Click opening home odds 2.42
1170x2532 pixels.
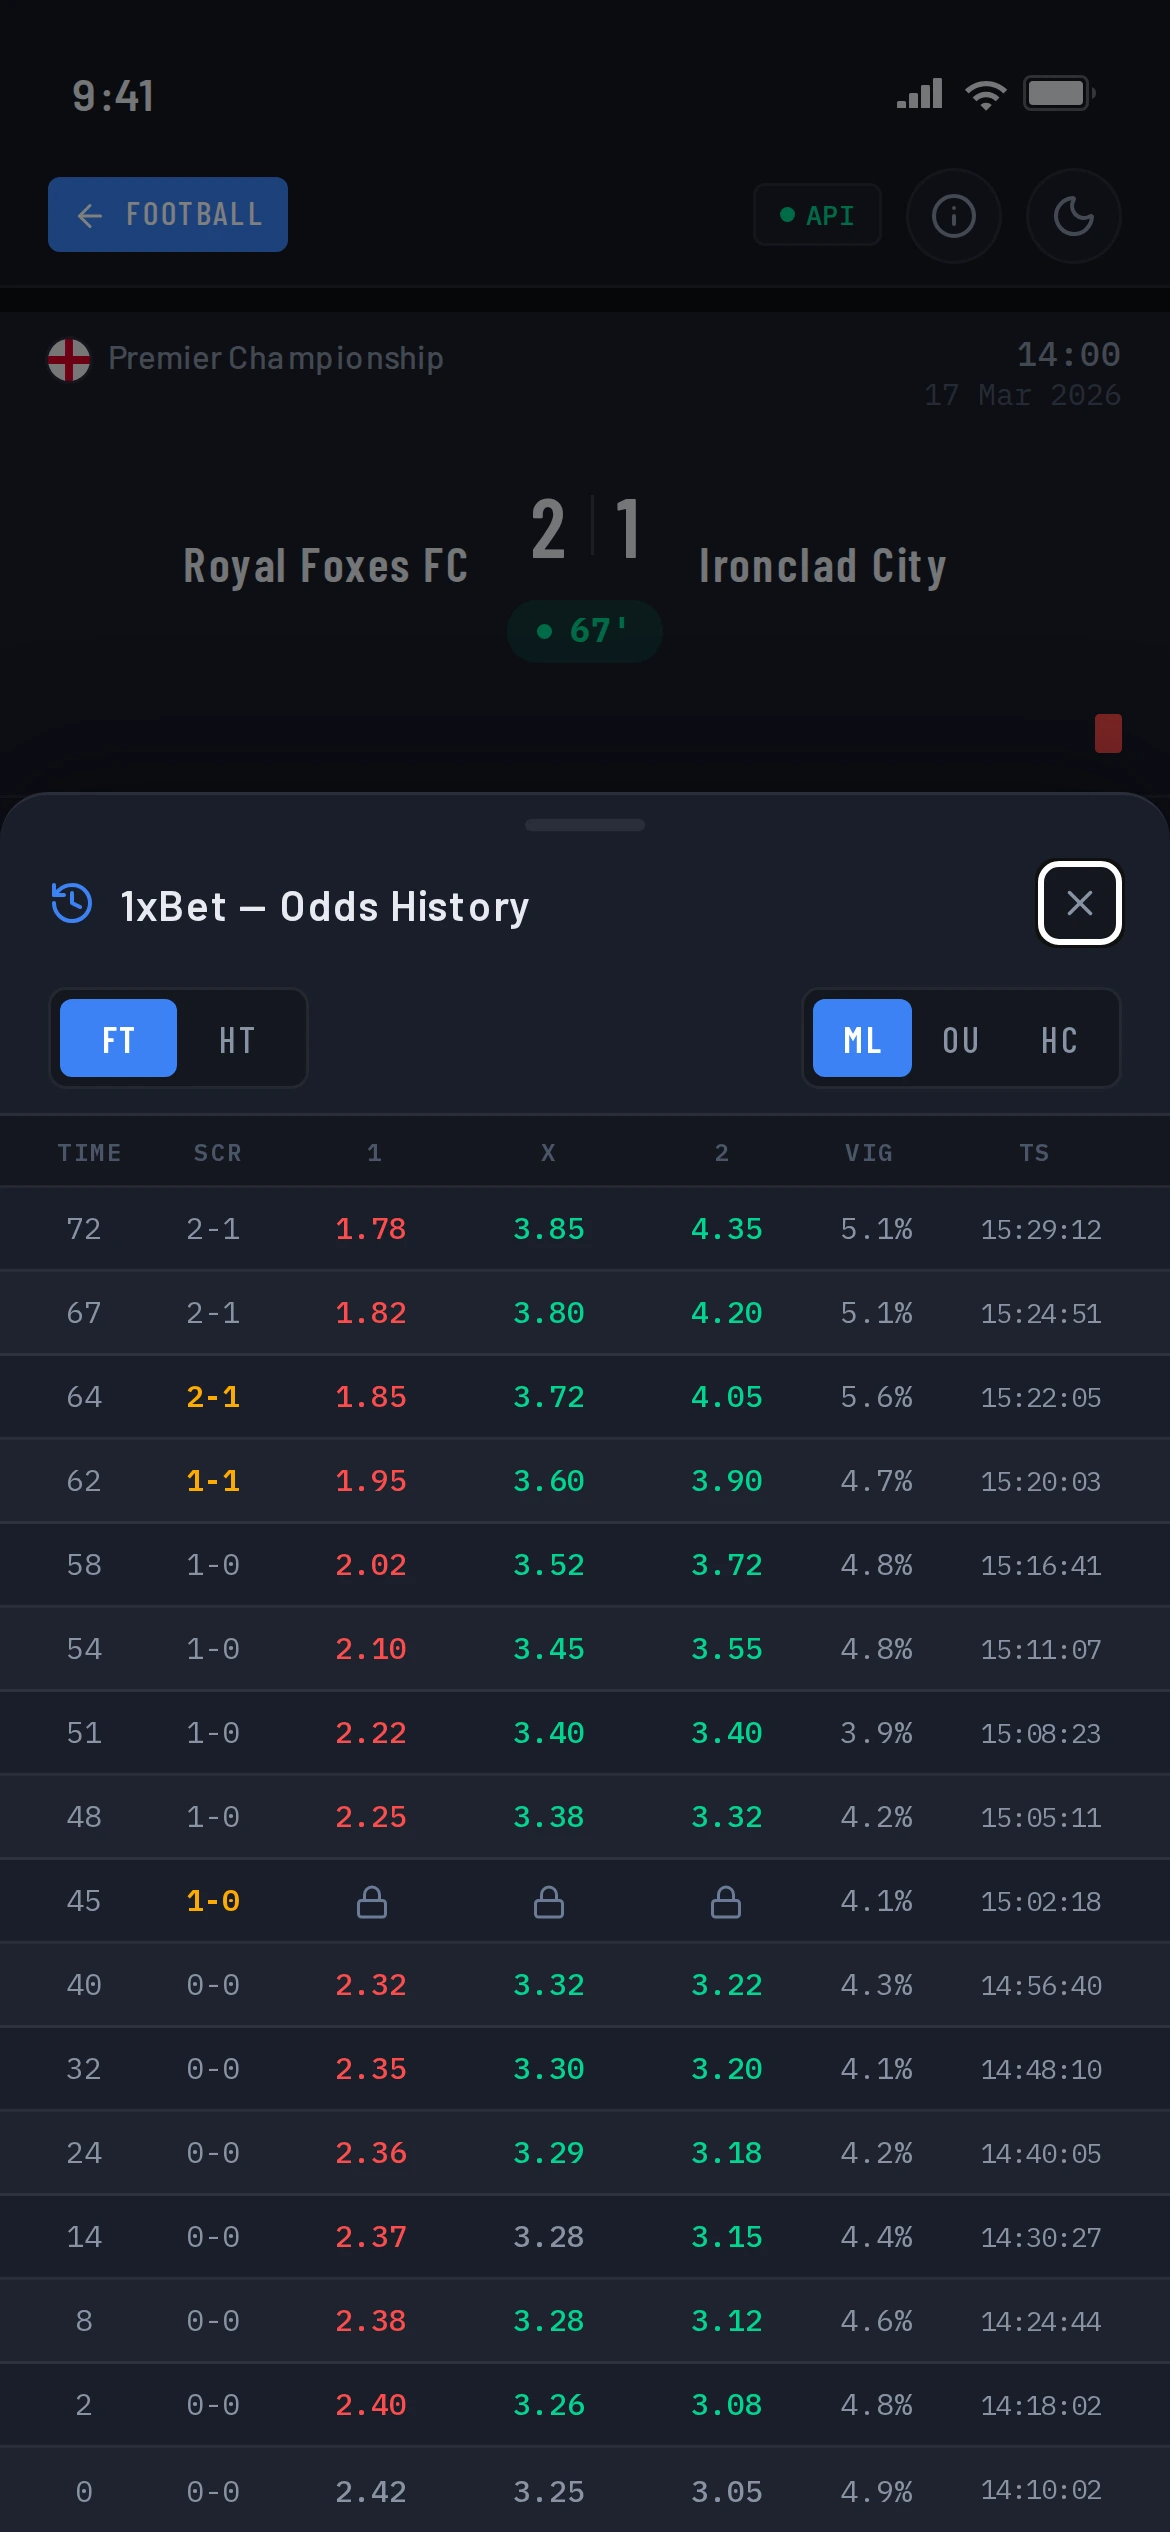[371, 2491]
